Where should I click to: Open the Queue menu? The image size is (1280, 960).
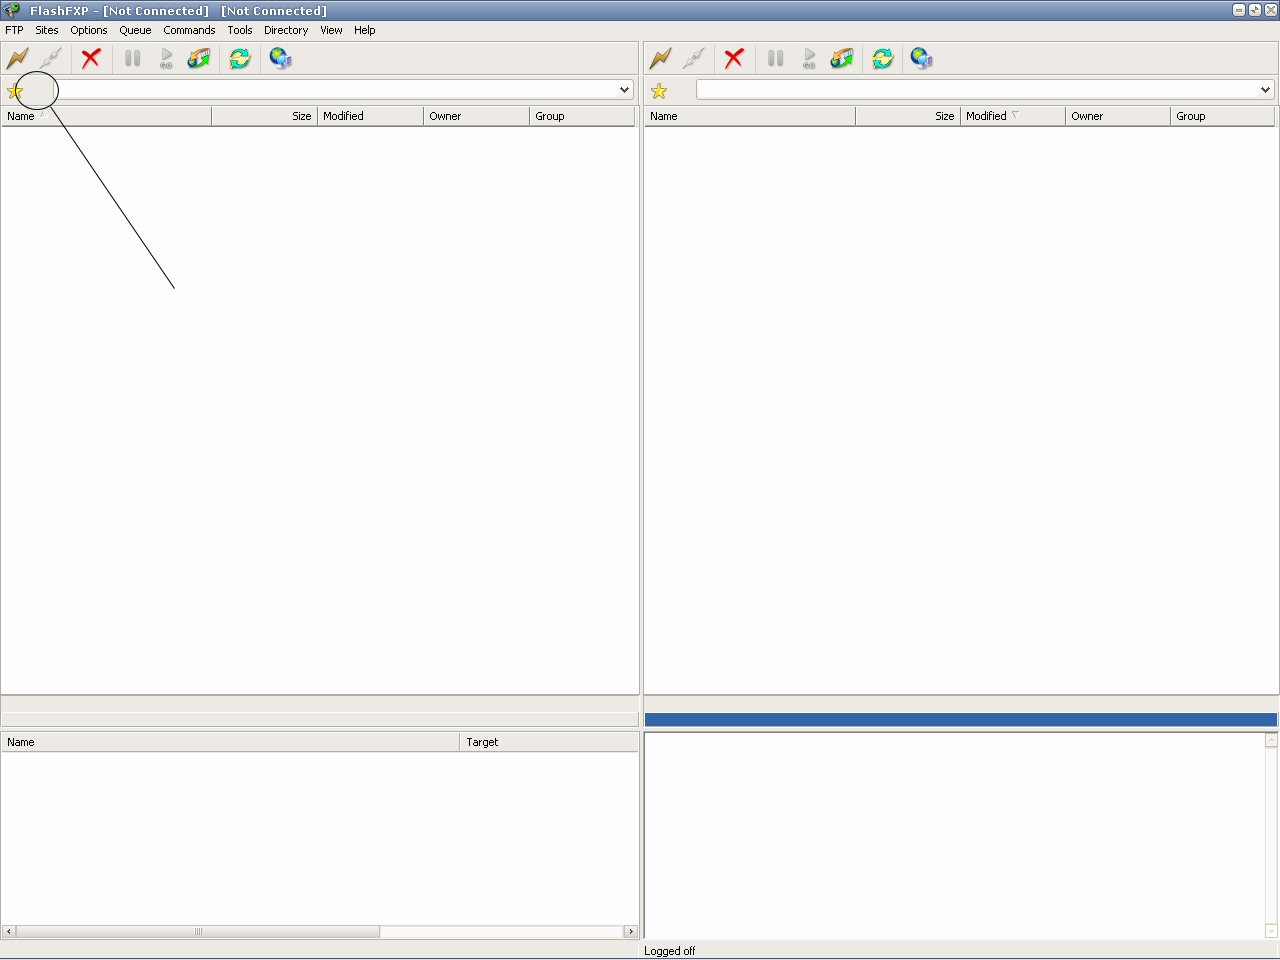click(135, 30)
